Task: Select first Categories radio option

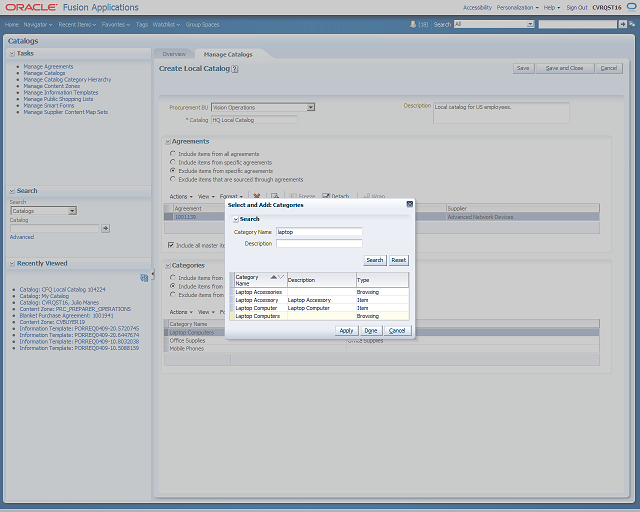Action: (x=173, y=277)
